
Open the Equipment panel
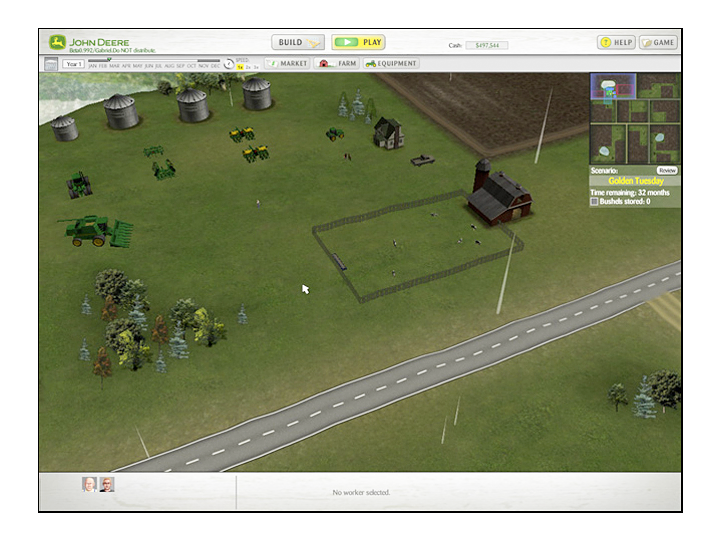(x=391, y=63)
